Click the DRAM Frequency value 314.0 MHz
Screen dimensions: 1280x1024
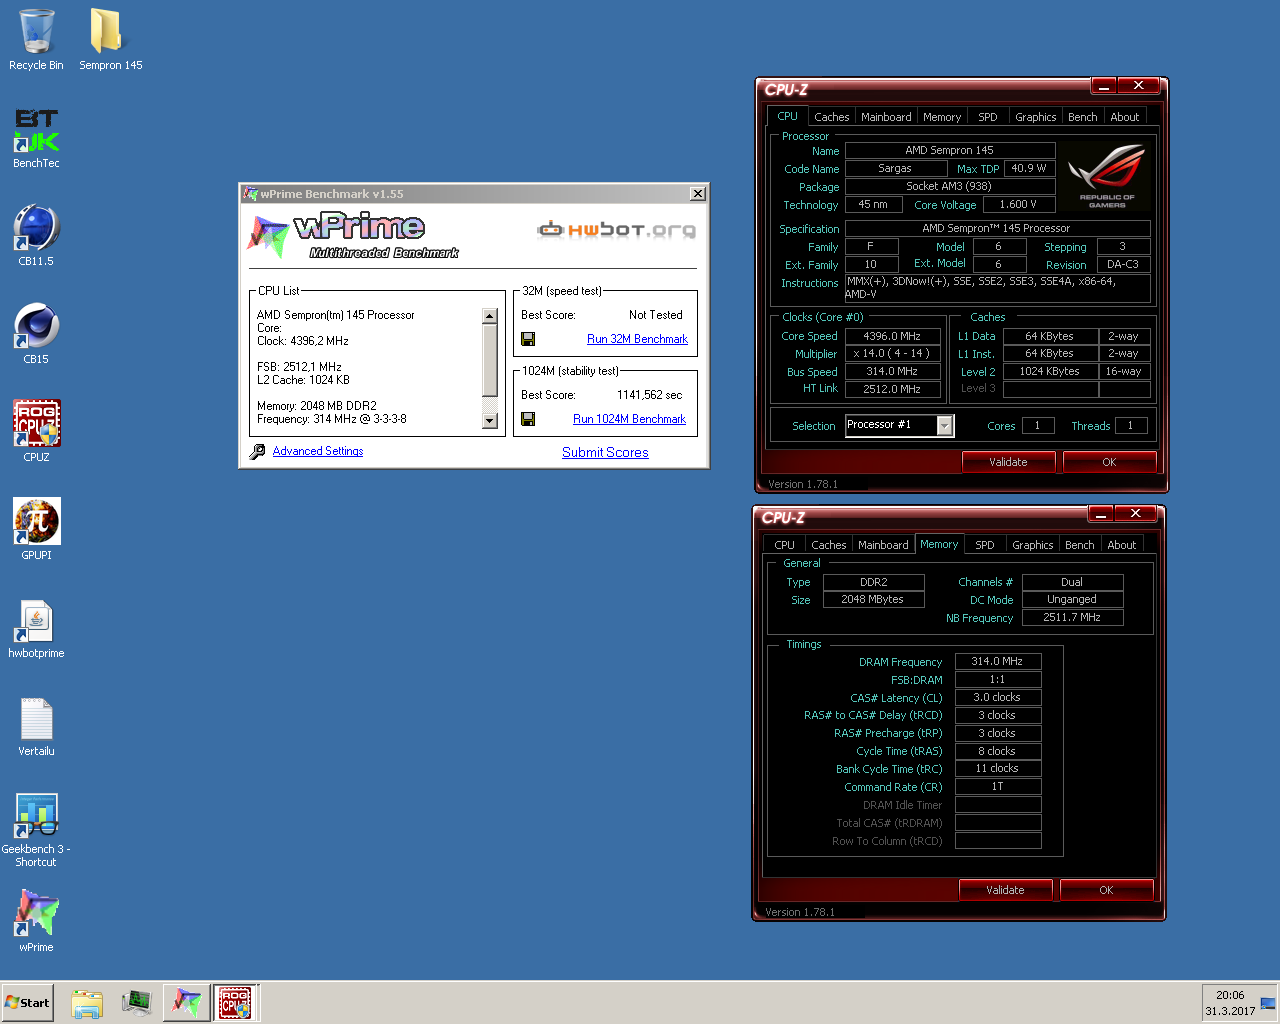pyautogui.click(x=997, y=661)
